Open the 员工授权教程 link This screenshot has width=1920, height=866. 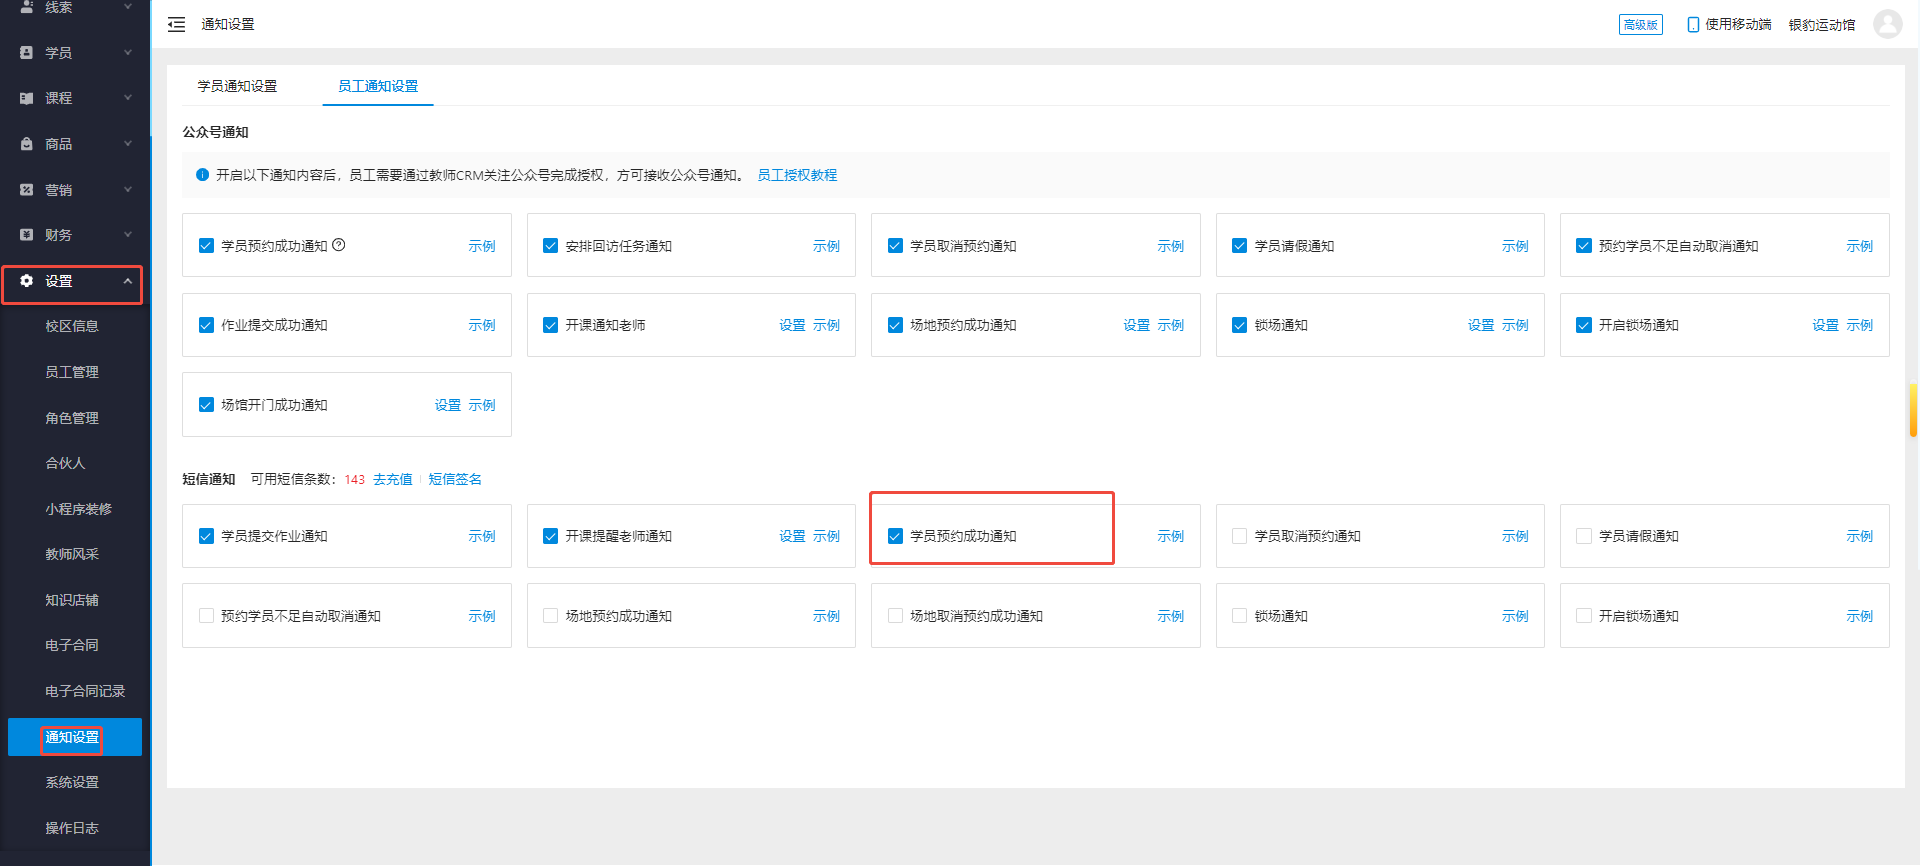[797, 175]
